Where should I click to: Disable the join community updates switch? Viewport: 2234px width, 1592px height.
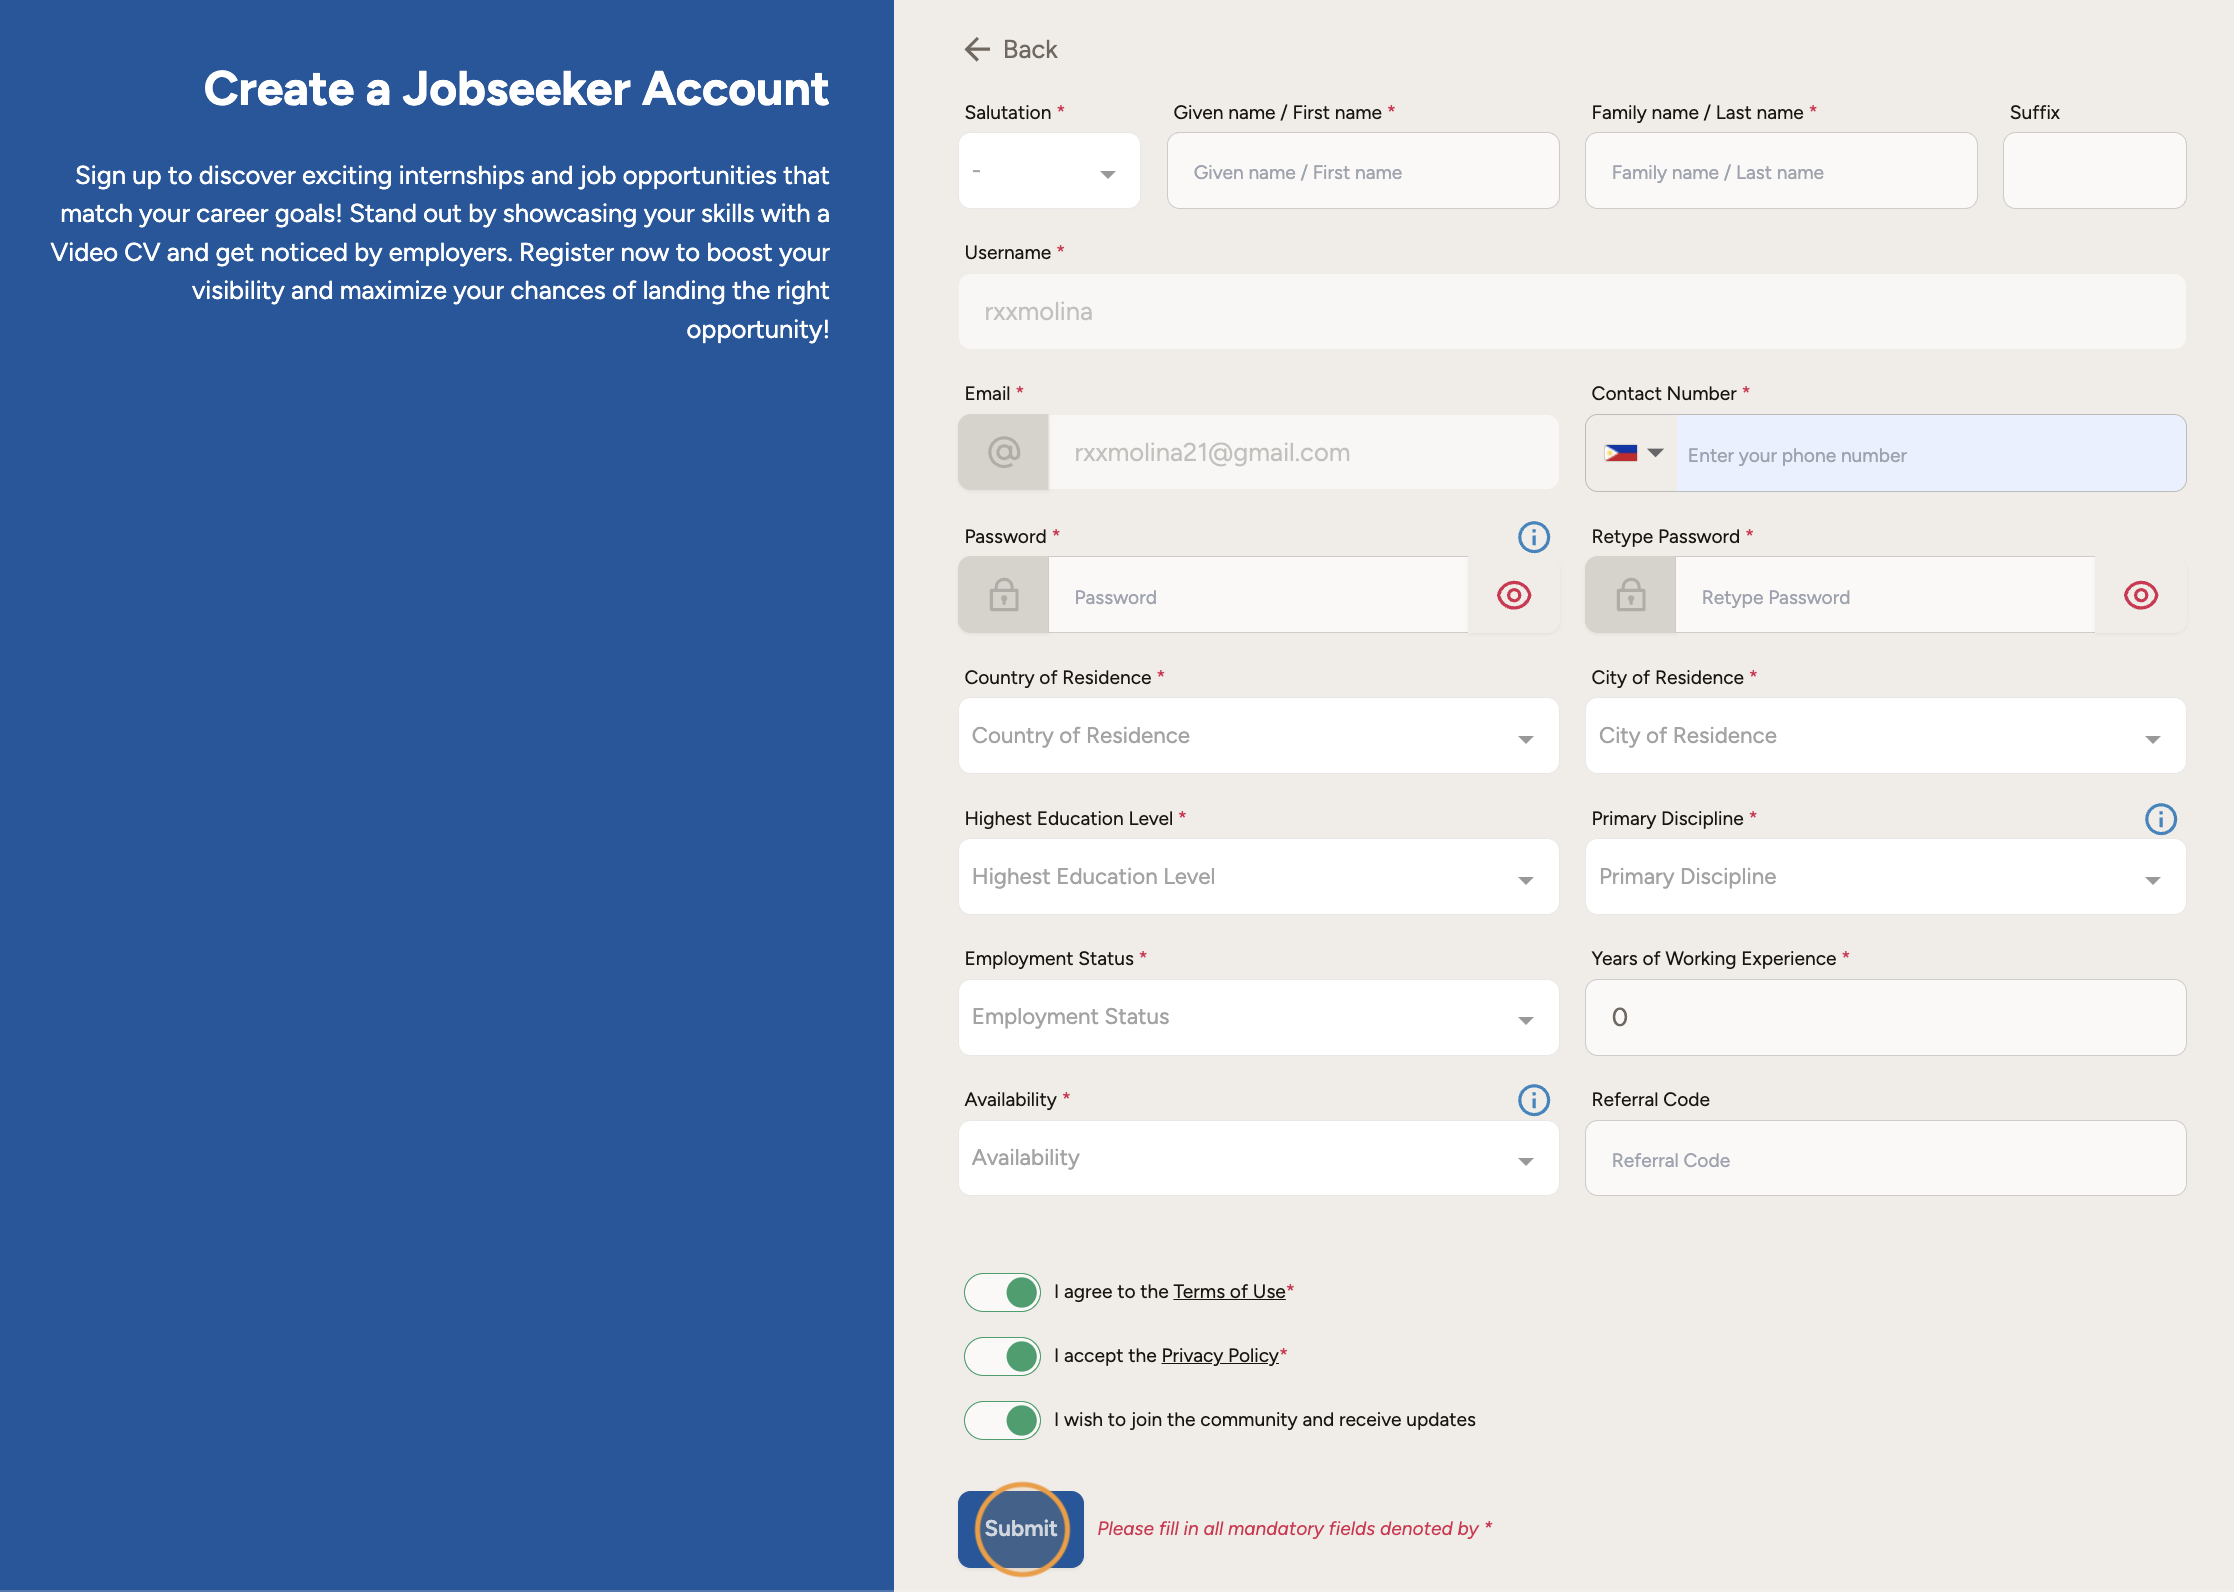click(x=1002, y=1420)
